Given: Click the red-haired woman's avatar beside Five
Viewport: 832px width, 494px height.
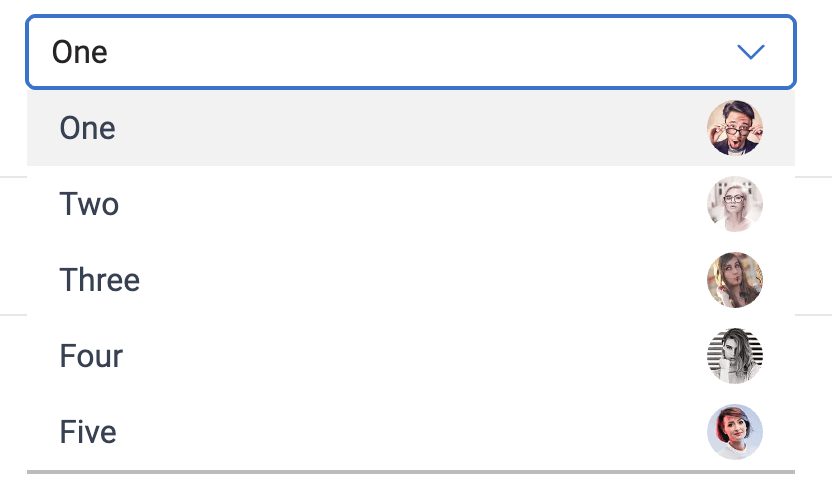Looking at the screenshot, I should [x=735, y=432].
